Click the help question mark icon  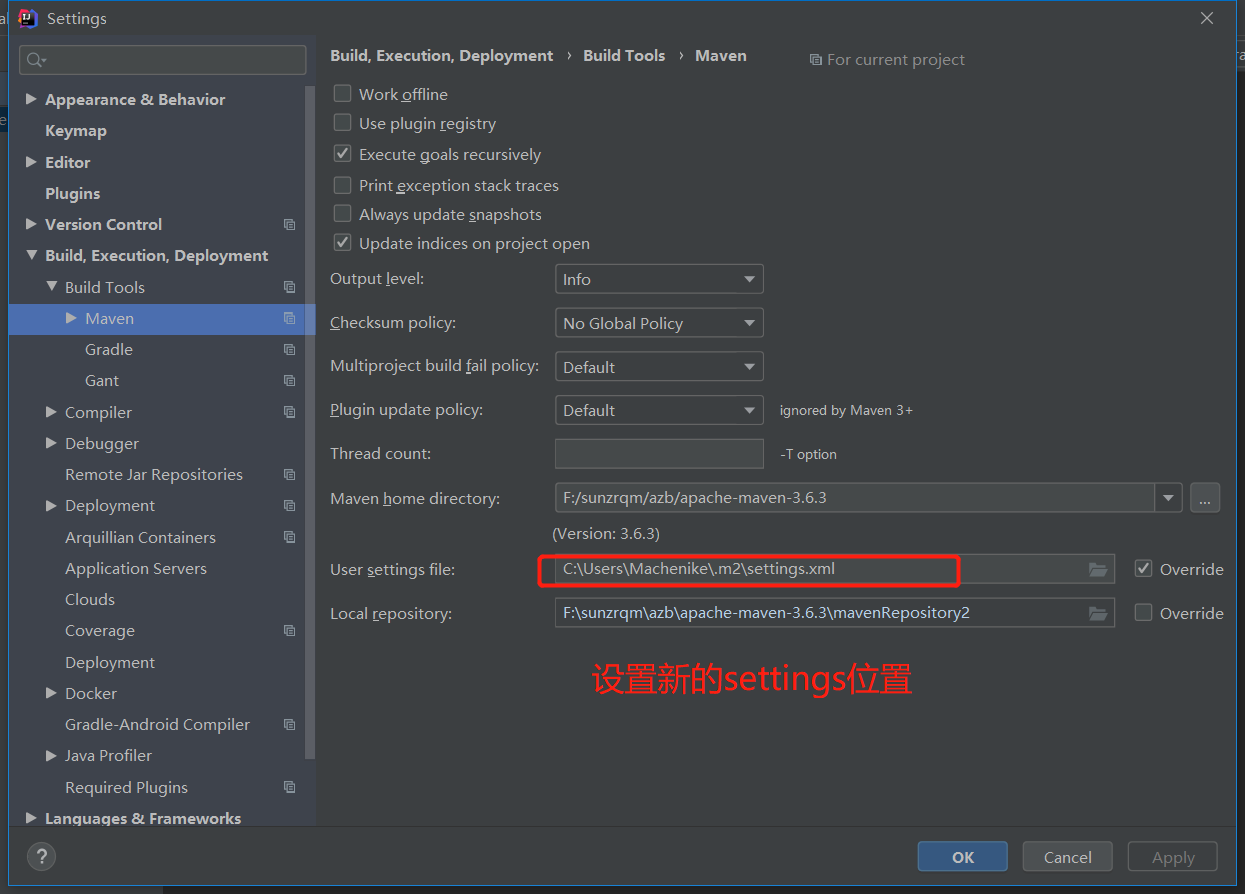pyautogui.click(x=41, y=856)
